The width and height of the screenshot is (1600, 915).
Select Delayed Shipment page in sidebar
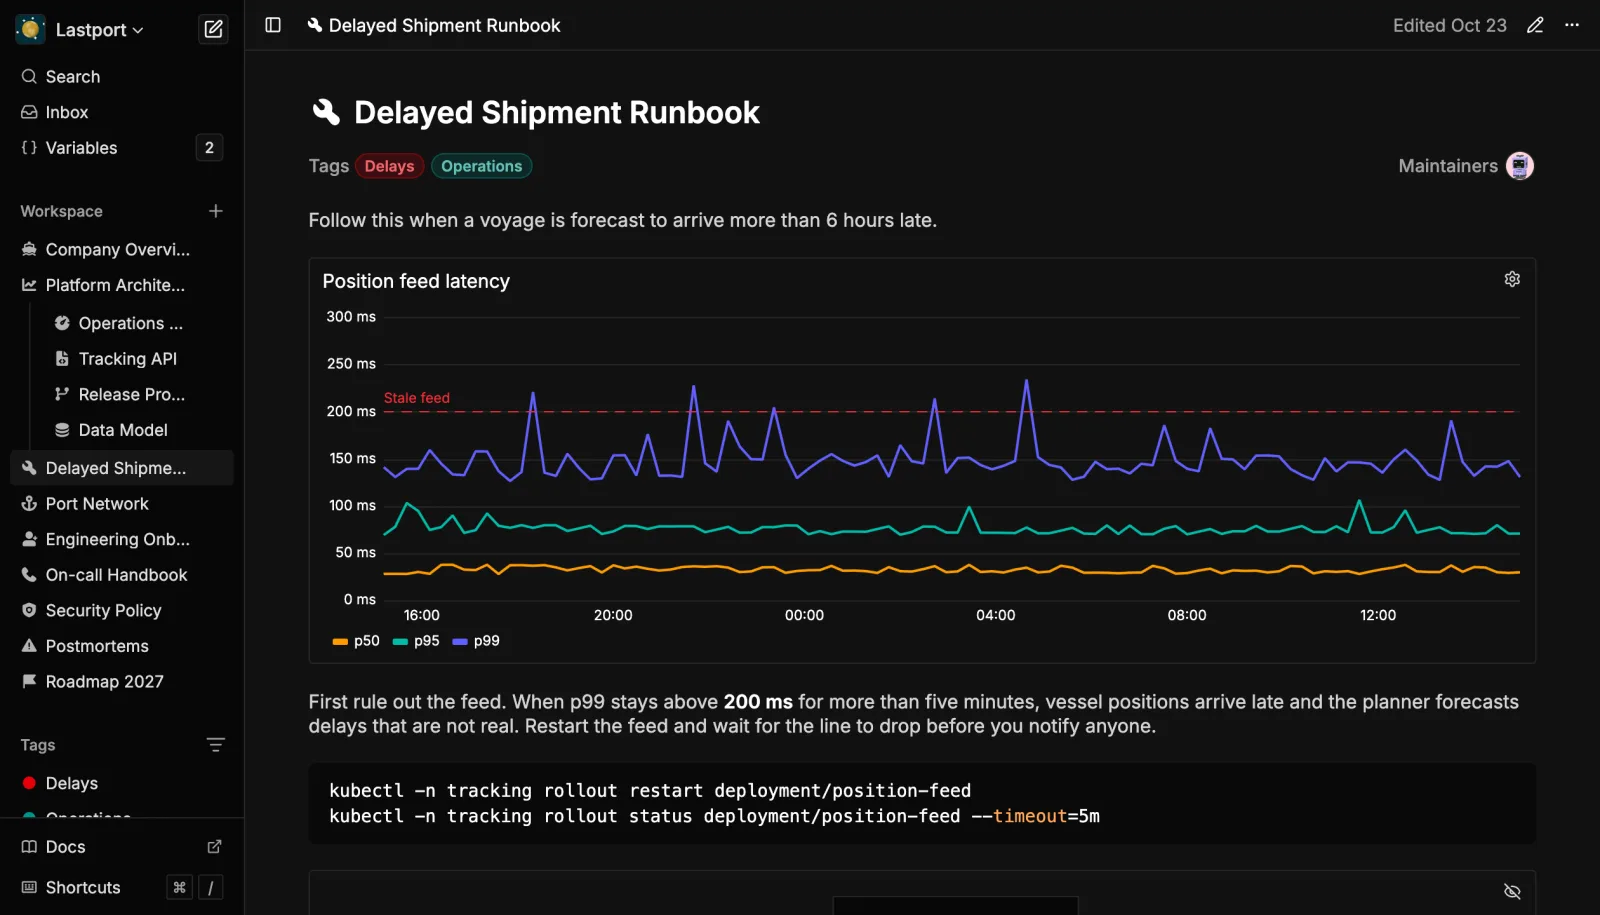(x=122, y=468)
